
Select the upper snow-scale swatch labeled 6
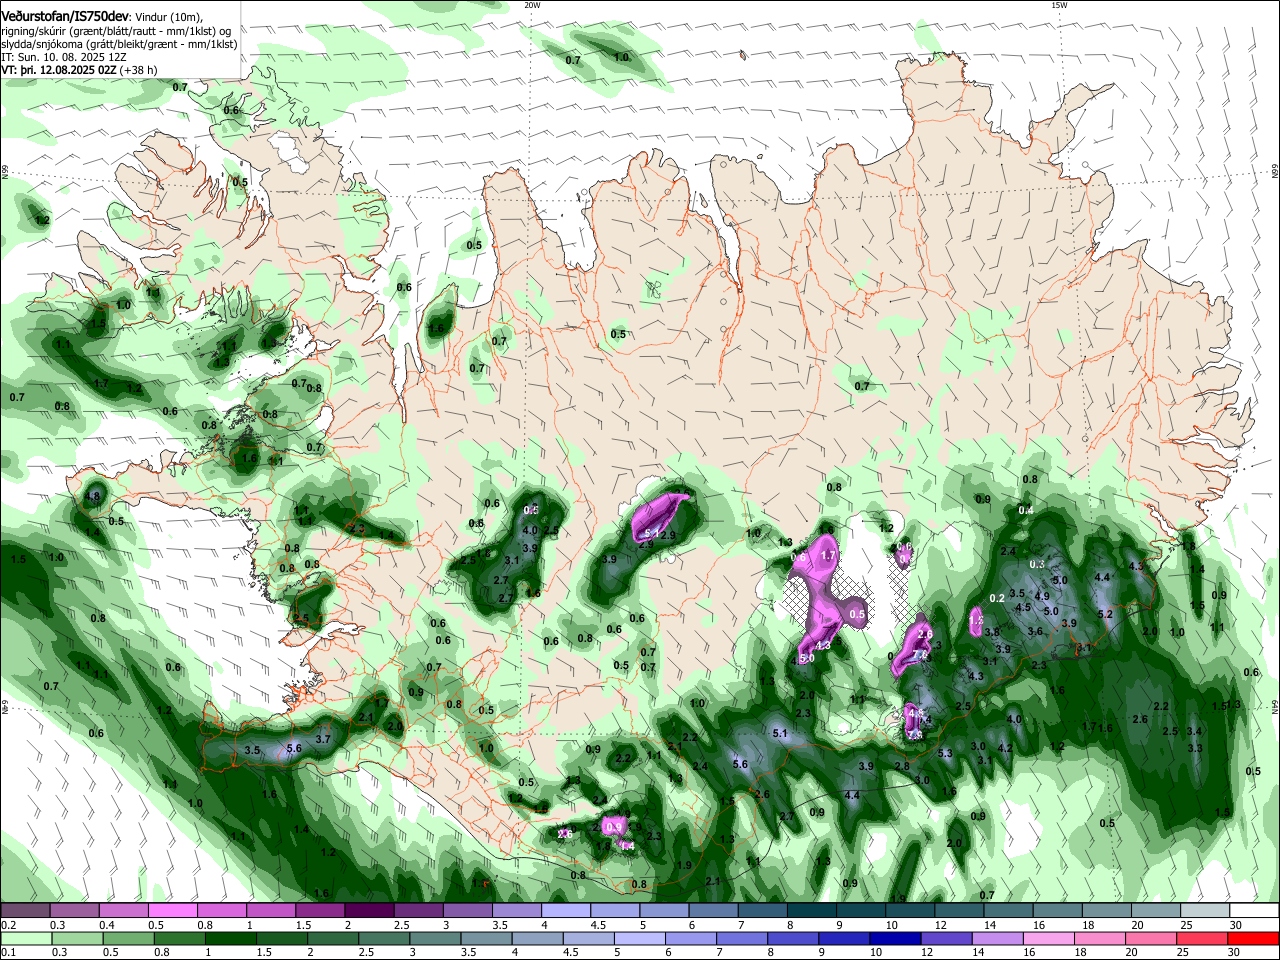point(713,910)
